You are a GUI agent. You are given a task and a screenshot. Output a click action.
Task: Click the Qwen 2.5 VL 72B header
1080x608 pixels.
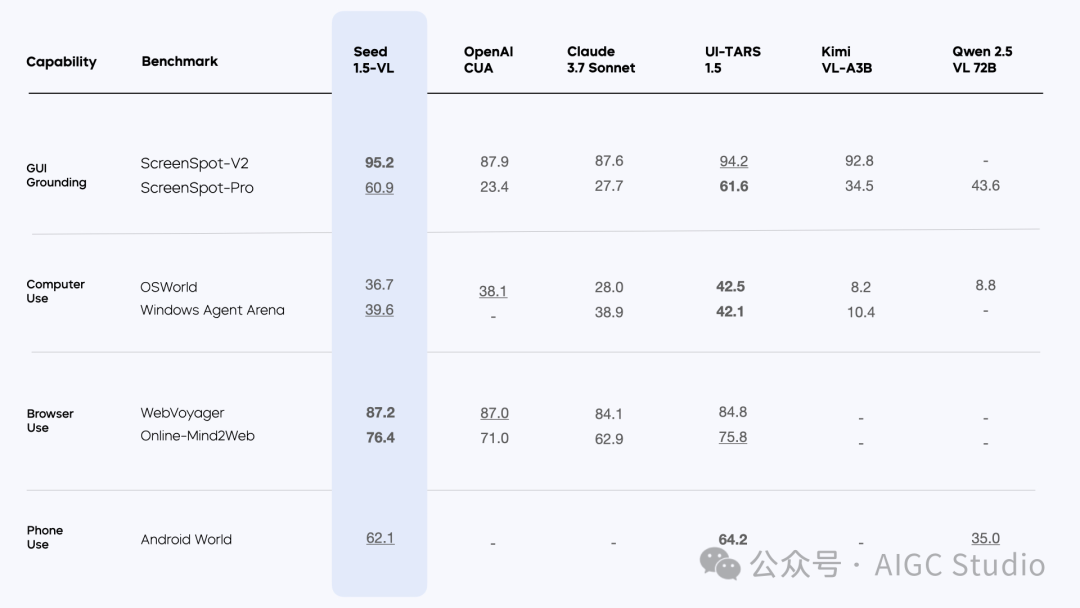point(982,60)
